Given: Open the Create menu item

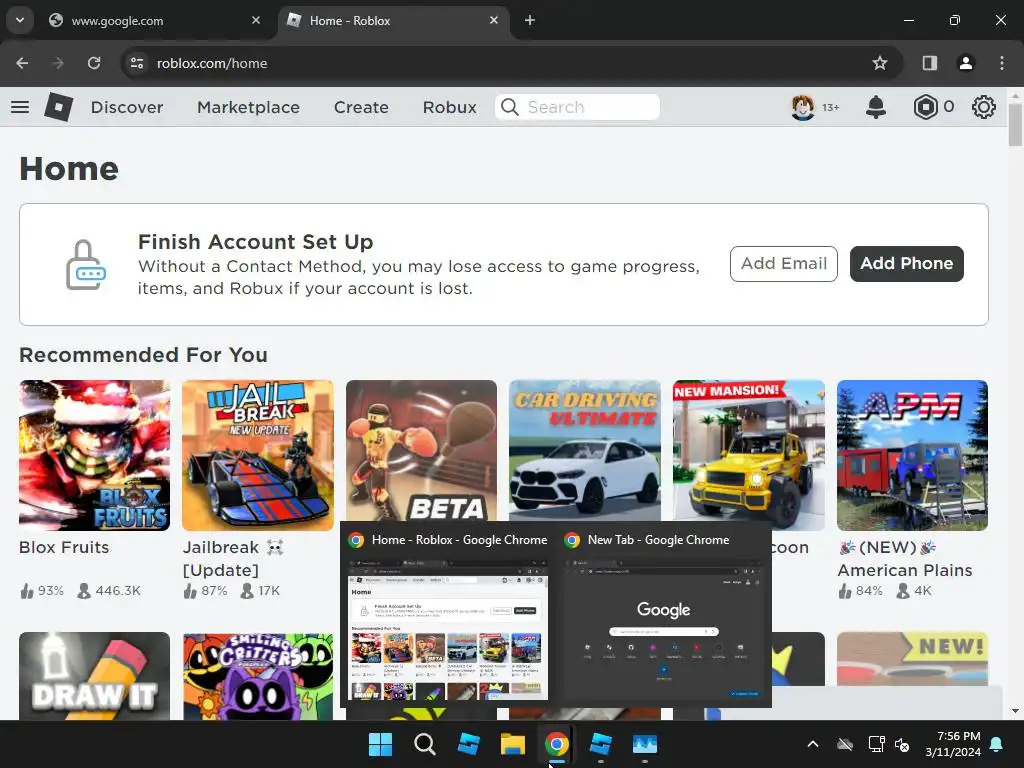Looking at the screenshot, I should pos(361,107).
